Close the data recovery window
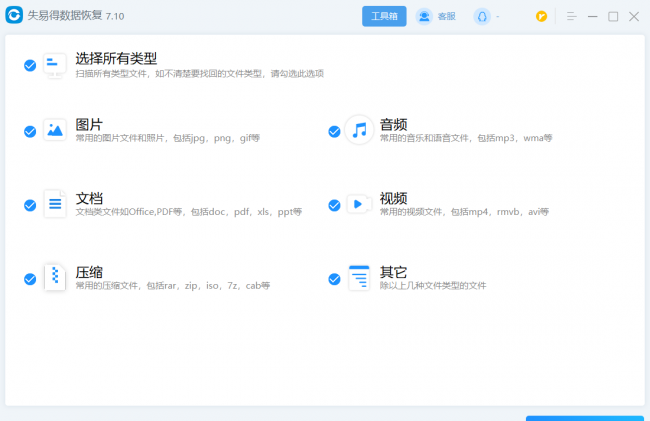Viewport: 650px width, 421px height. pyautogui.click(x=634, y=17)
